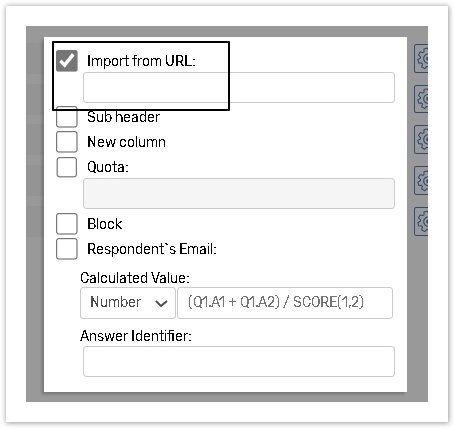The height and width of the screenshot is (428, 454).
Task: Open the bottom gear settings icon
Action: [x=421, y=221]
